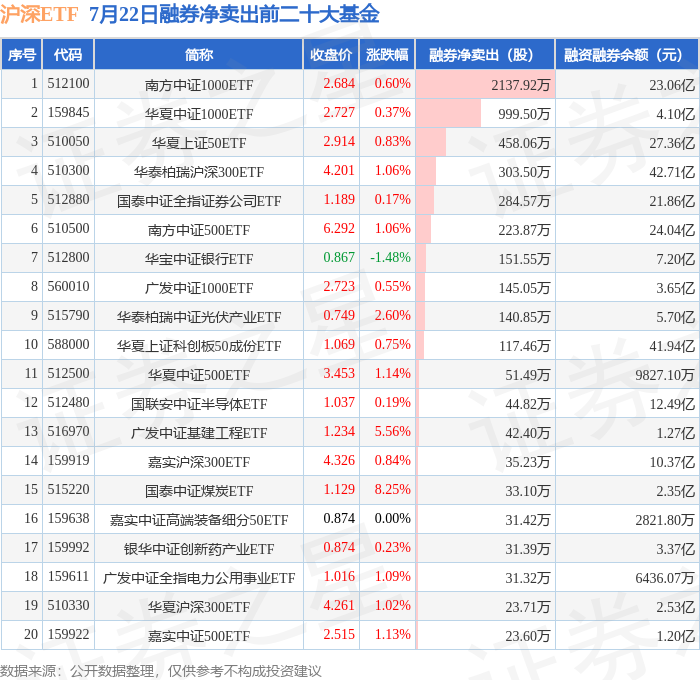
Task: Select fund name 广发中证1000ETF
Action: coord(199,288)
